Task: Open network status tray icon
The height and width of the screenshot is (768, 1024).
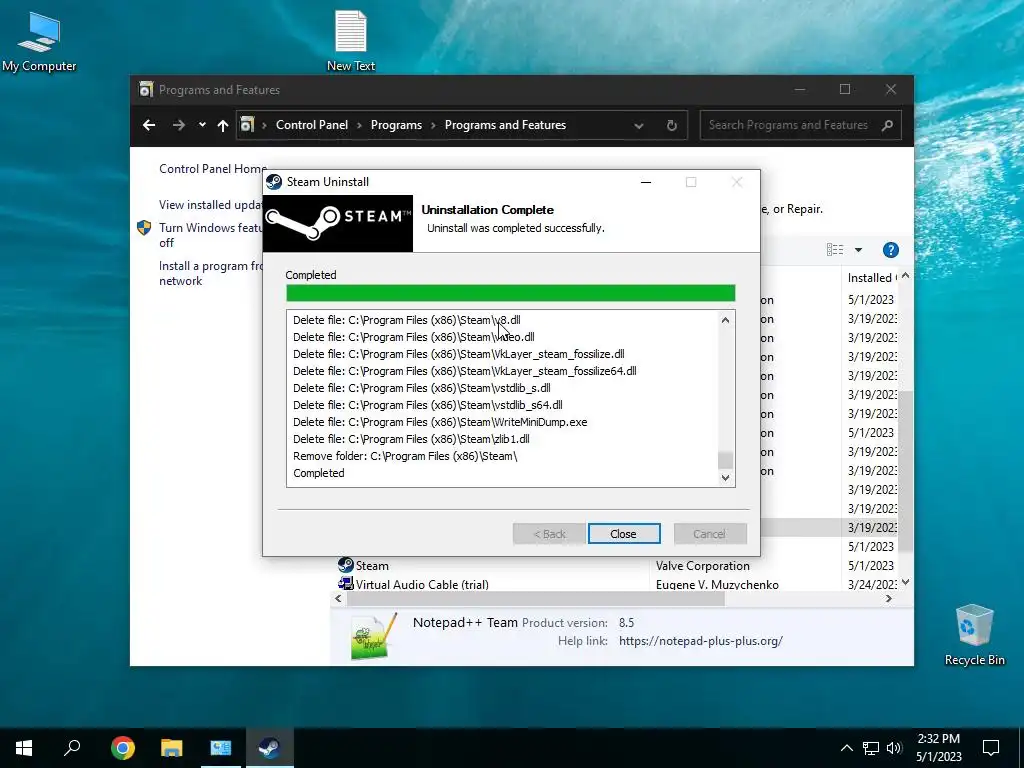Action: (x=871, y=748)
